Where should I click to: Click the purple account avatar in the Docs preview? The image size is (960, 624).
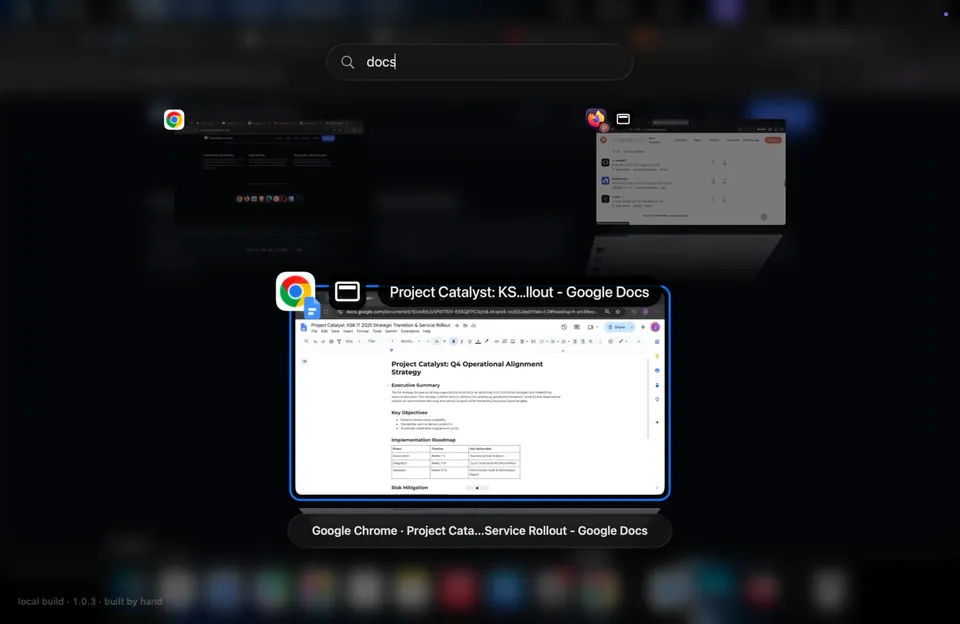pyautogui.click(x=655, y=327)
